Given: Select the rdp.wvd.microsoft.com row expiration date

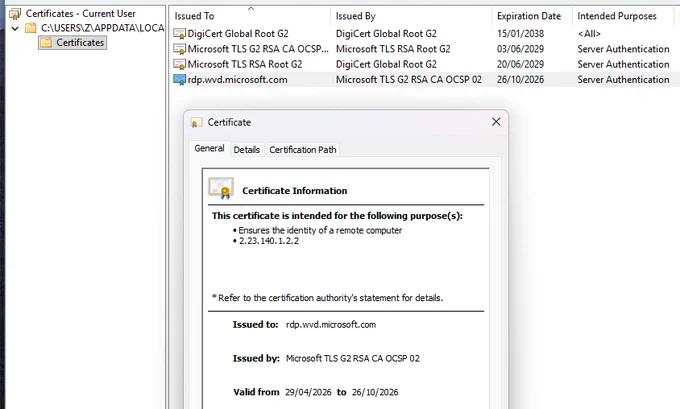Looking at the screenshot, I should 520,80.
